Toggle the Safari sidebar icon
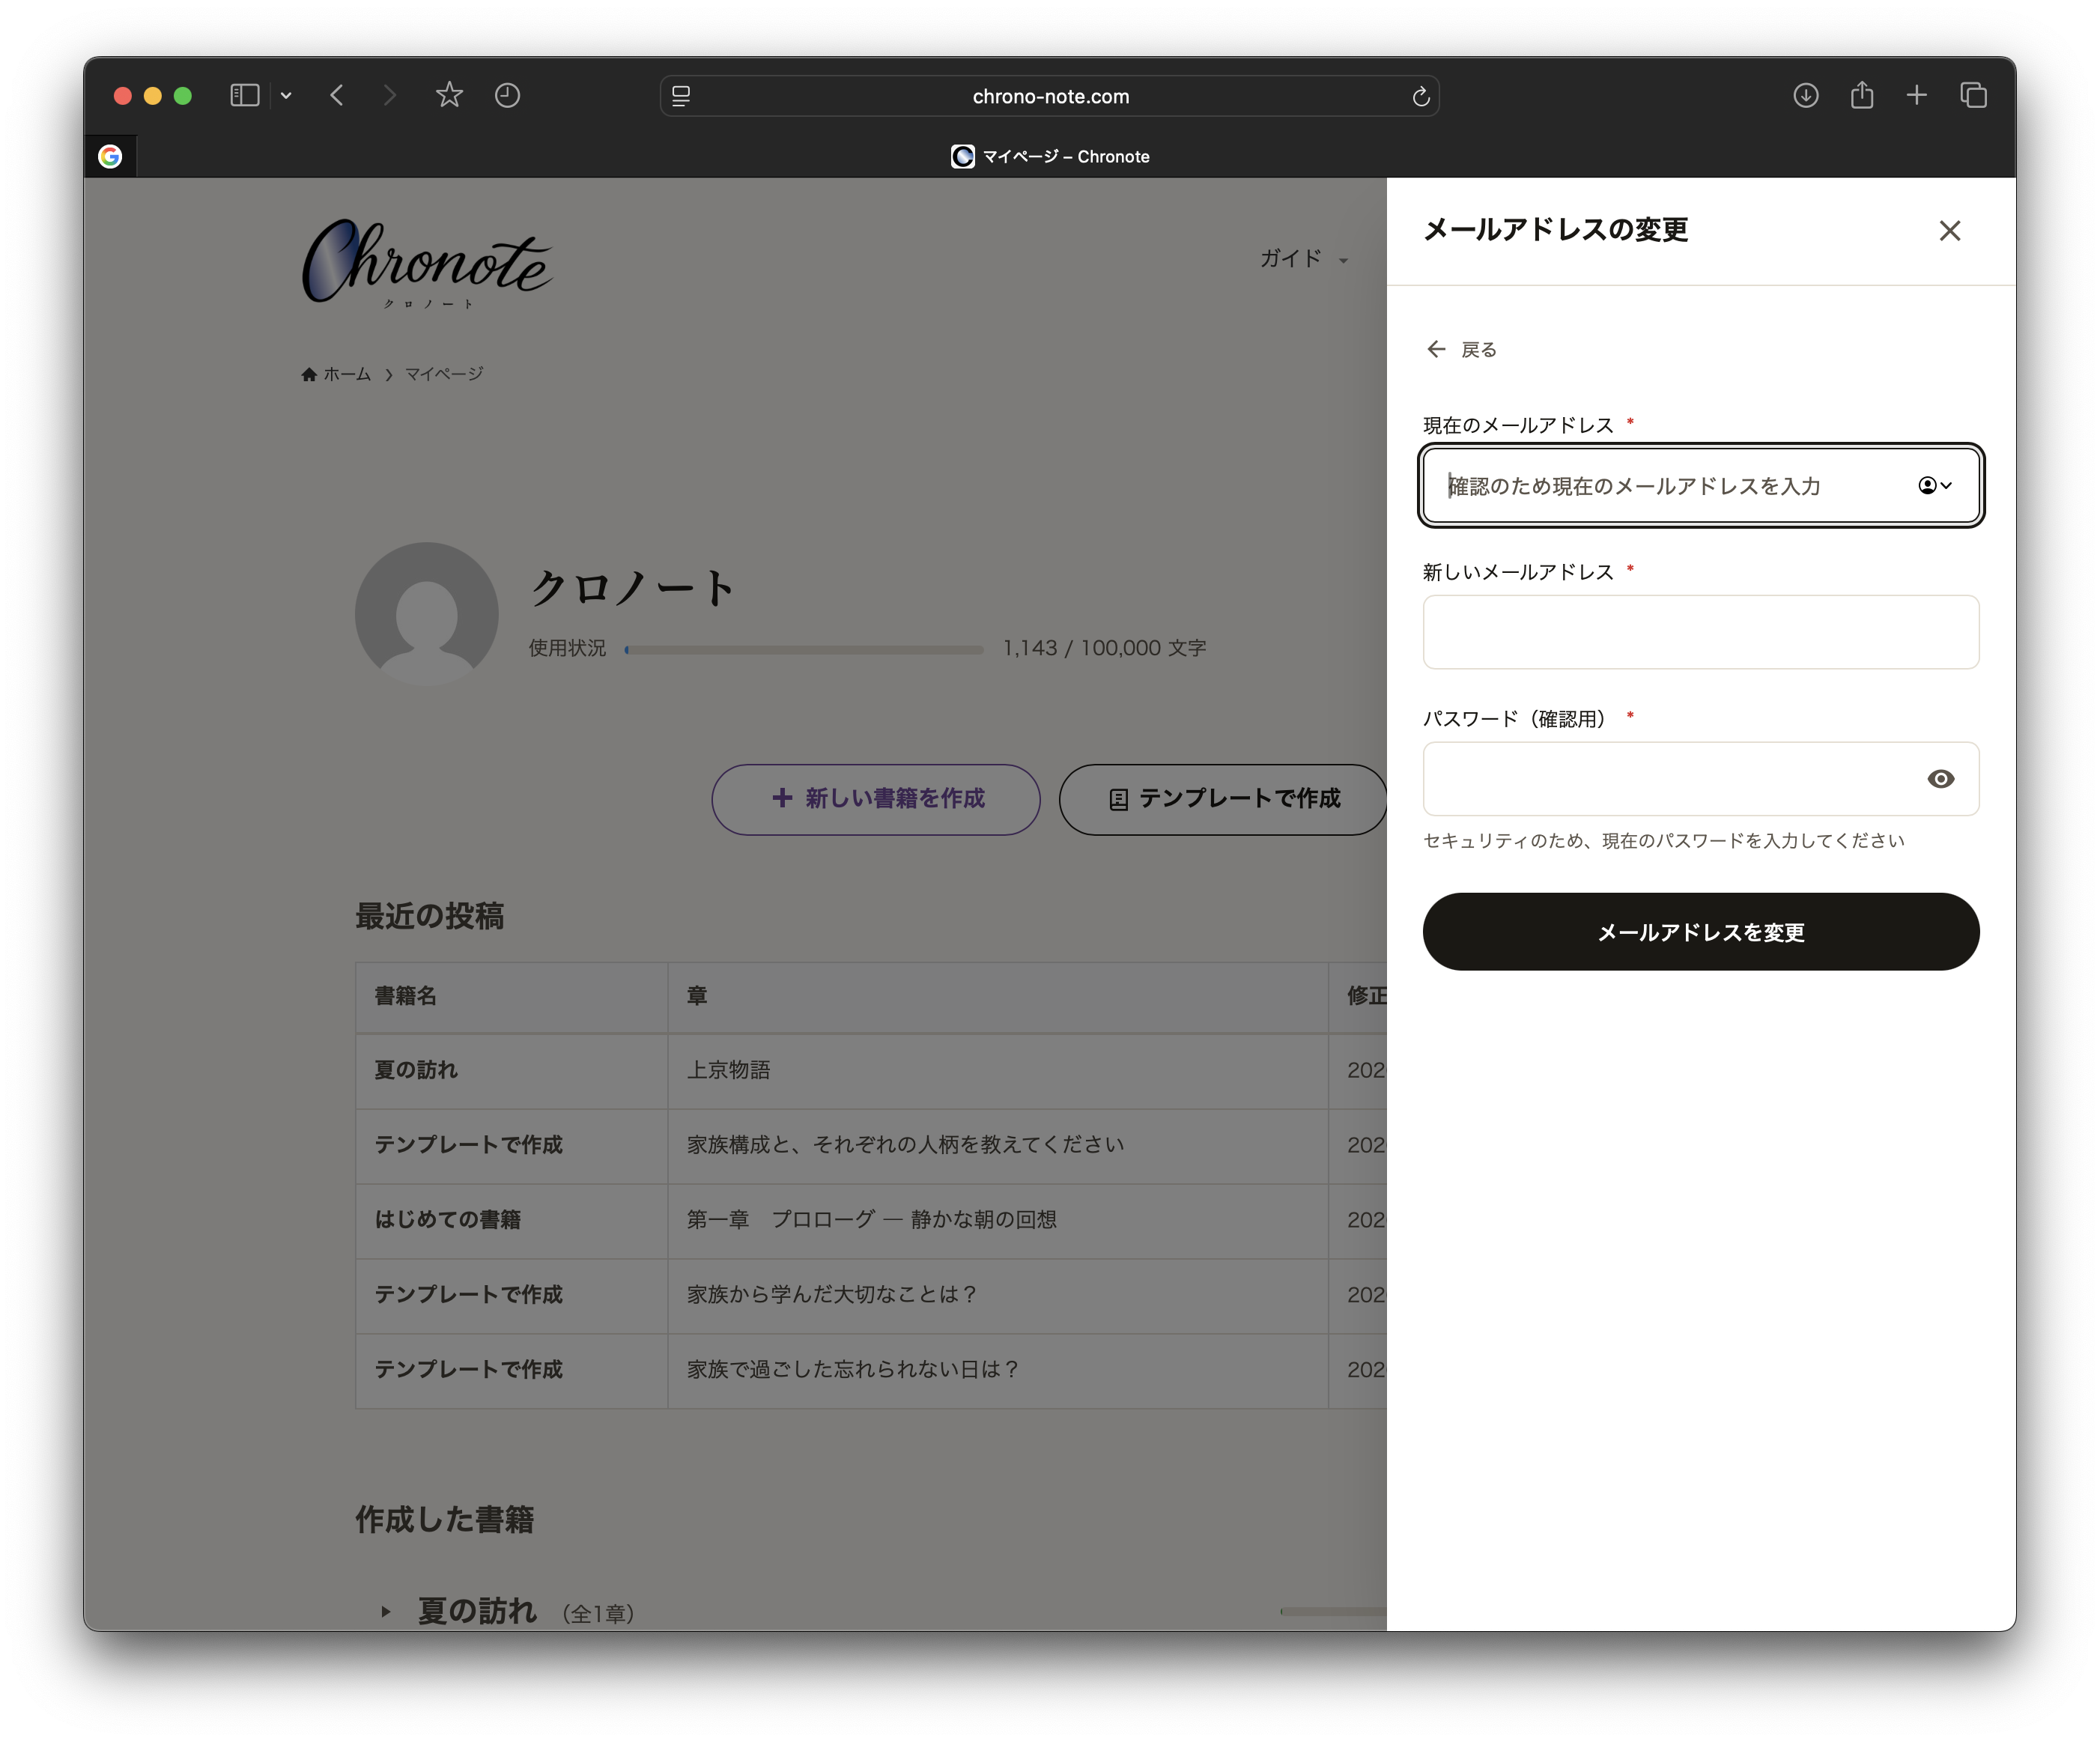This screenshot has width=2100, height=1742. [x=245, y=96]
